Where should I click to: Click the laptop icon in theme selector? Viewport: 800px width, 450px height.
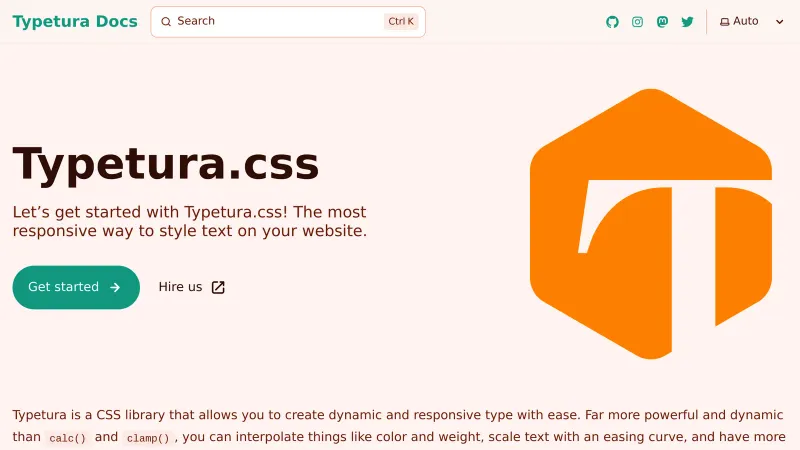pyautogui.click(x=724, y=21)
